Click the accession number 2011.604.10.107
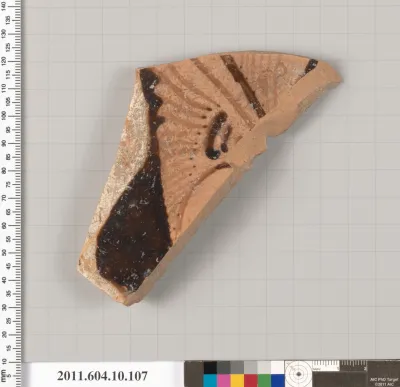Viewport: 400px width, 387px height. point(102,376)
